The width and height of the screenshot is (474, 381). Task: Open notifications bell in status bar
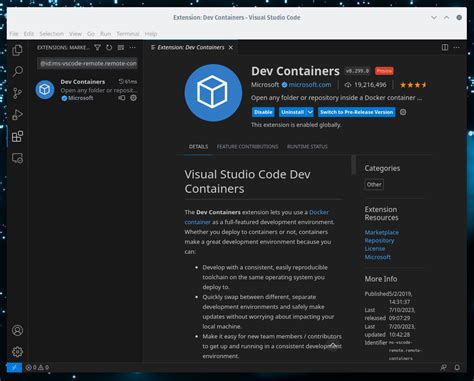tap(457, 367)
